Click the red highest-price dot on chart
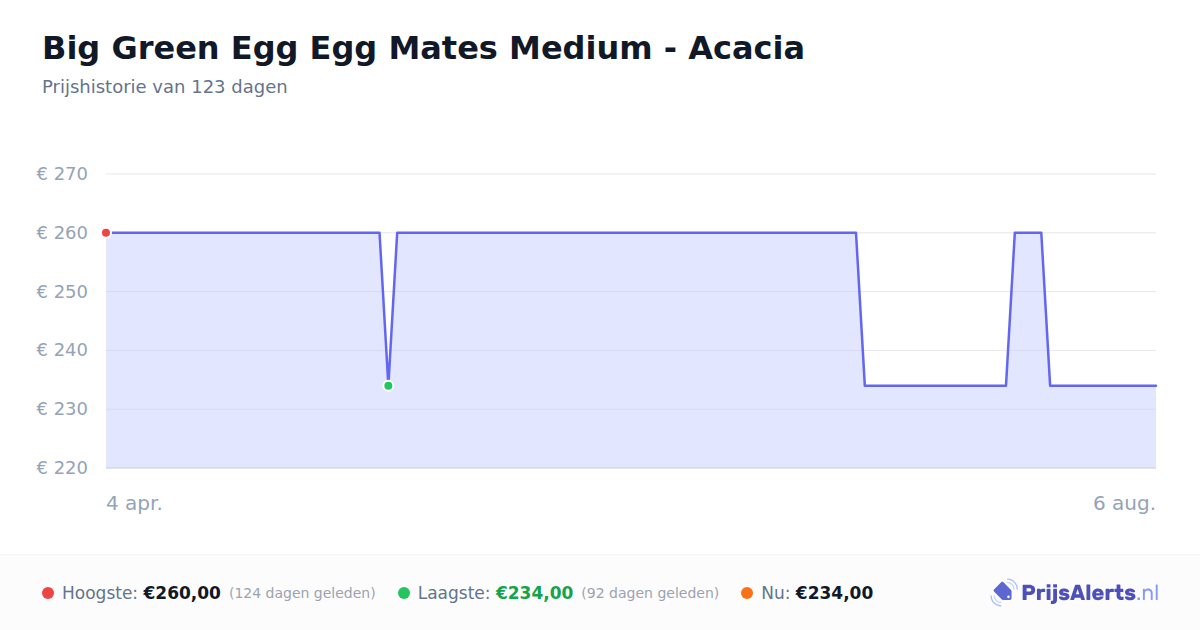 (106, 233)
